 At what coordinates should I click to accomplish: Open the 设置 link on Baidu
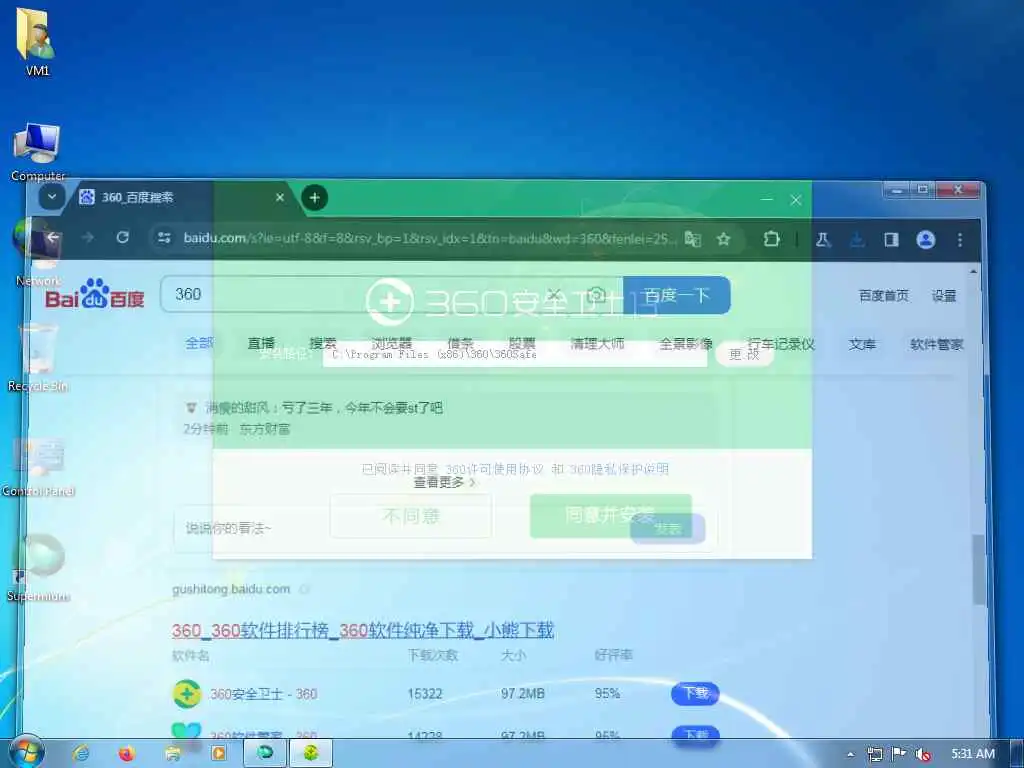coord(944,296)
